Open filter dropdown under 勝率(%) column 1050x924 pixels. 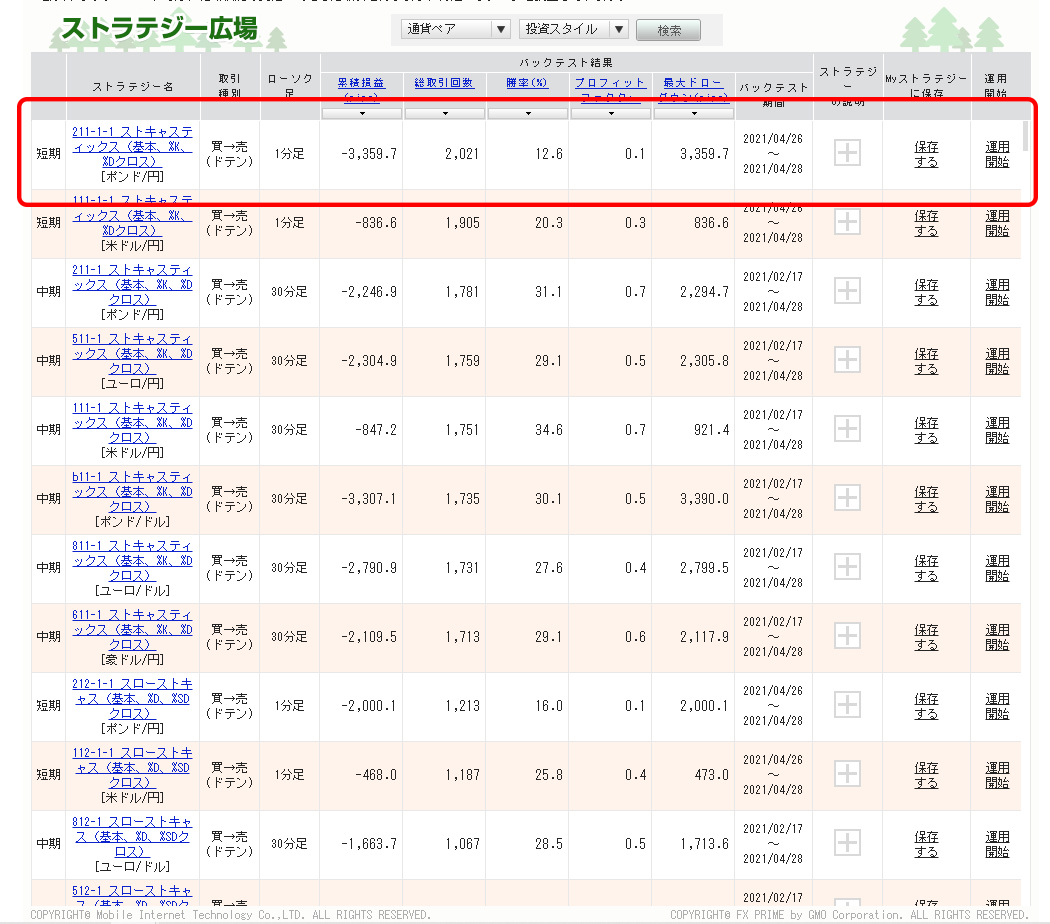point(528,114)
